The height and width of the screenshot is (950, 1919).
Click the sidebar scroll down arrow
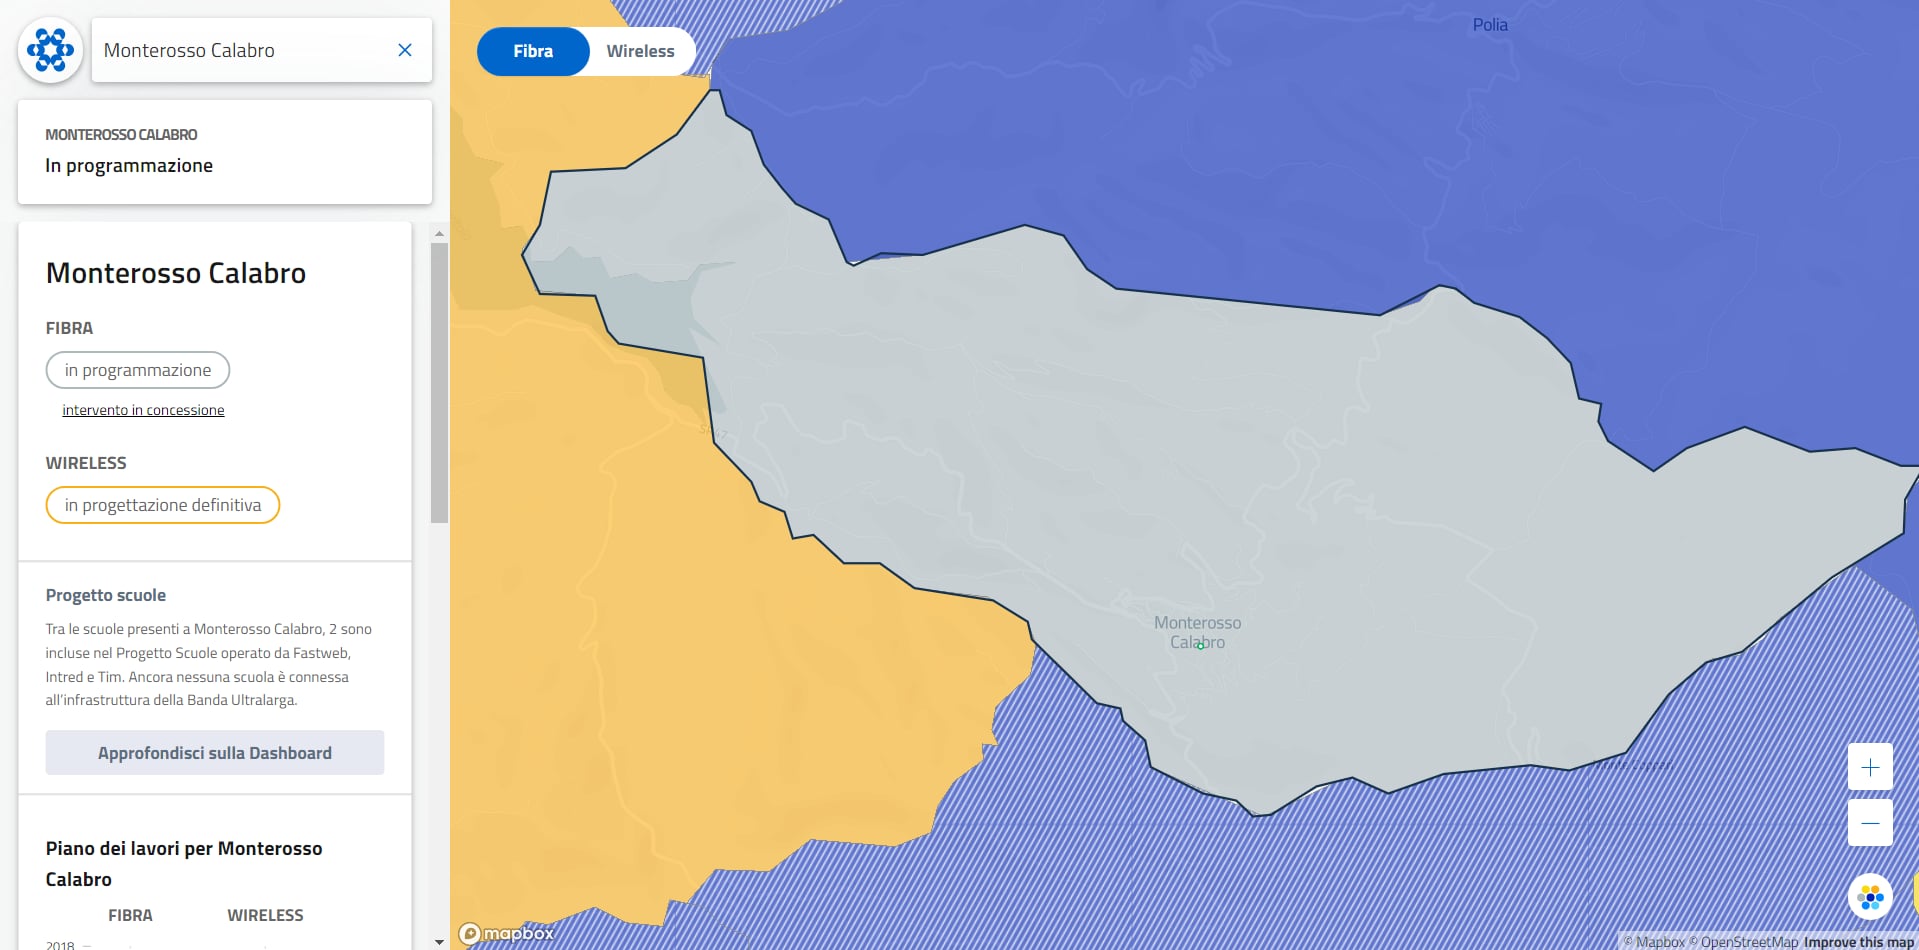tap(439, 942)
